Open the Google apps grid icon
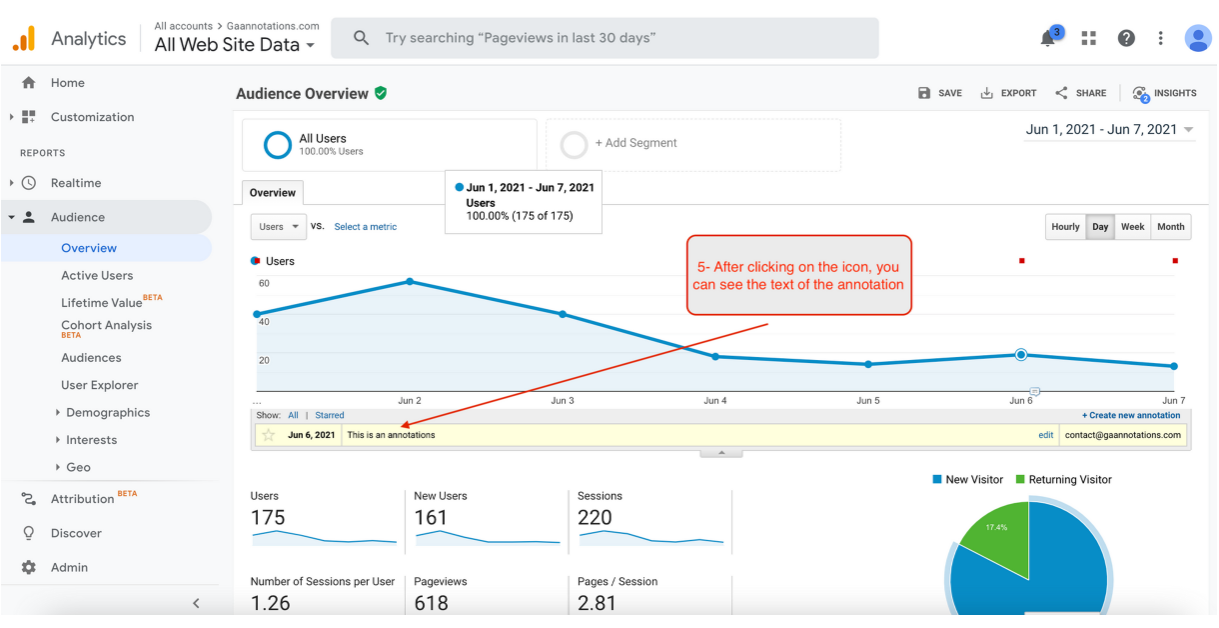 [x=1089, y=38]
